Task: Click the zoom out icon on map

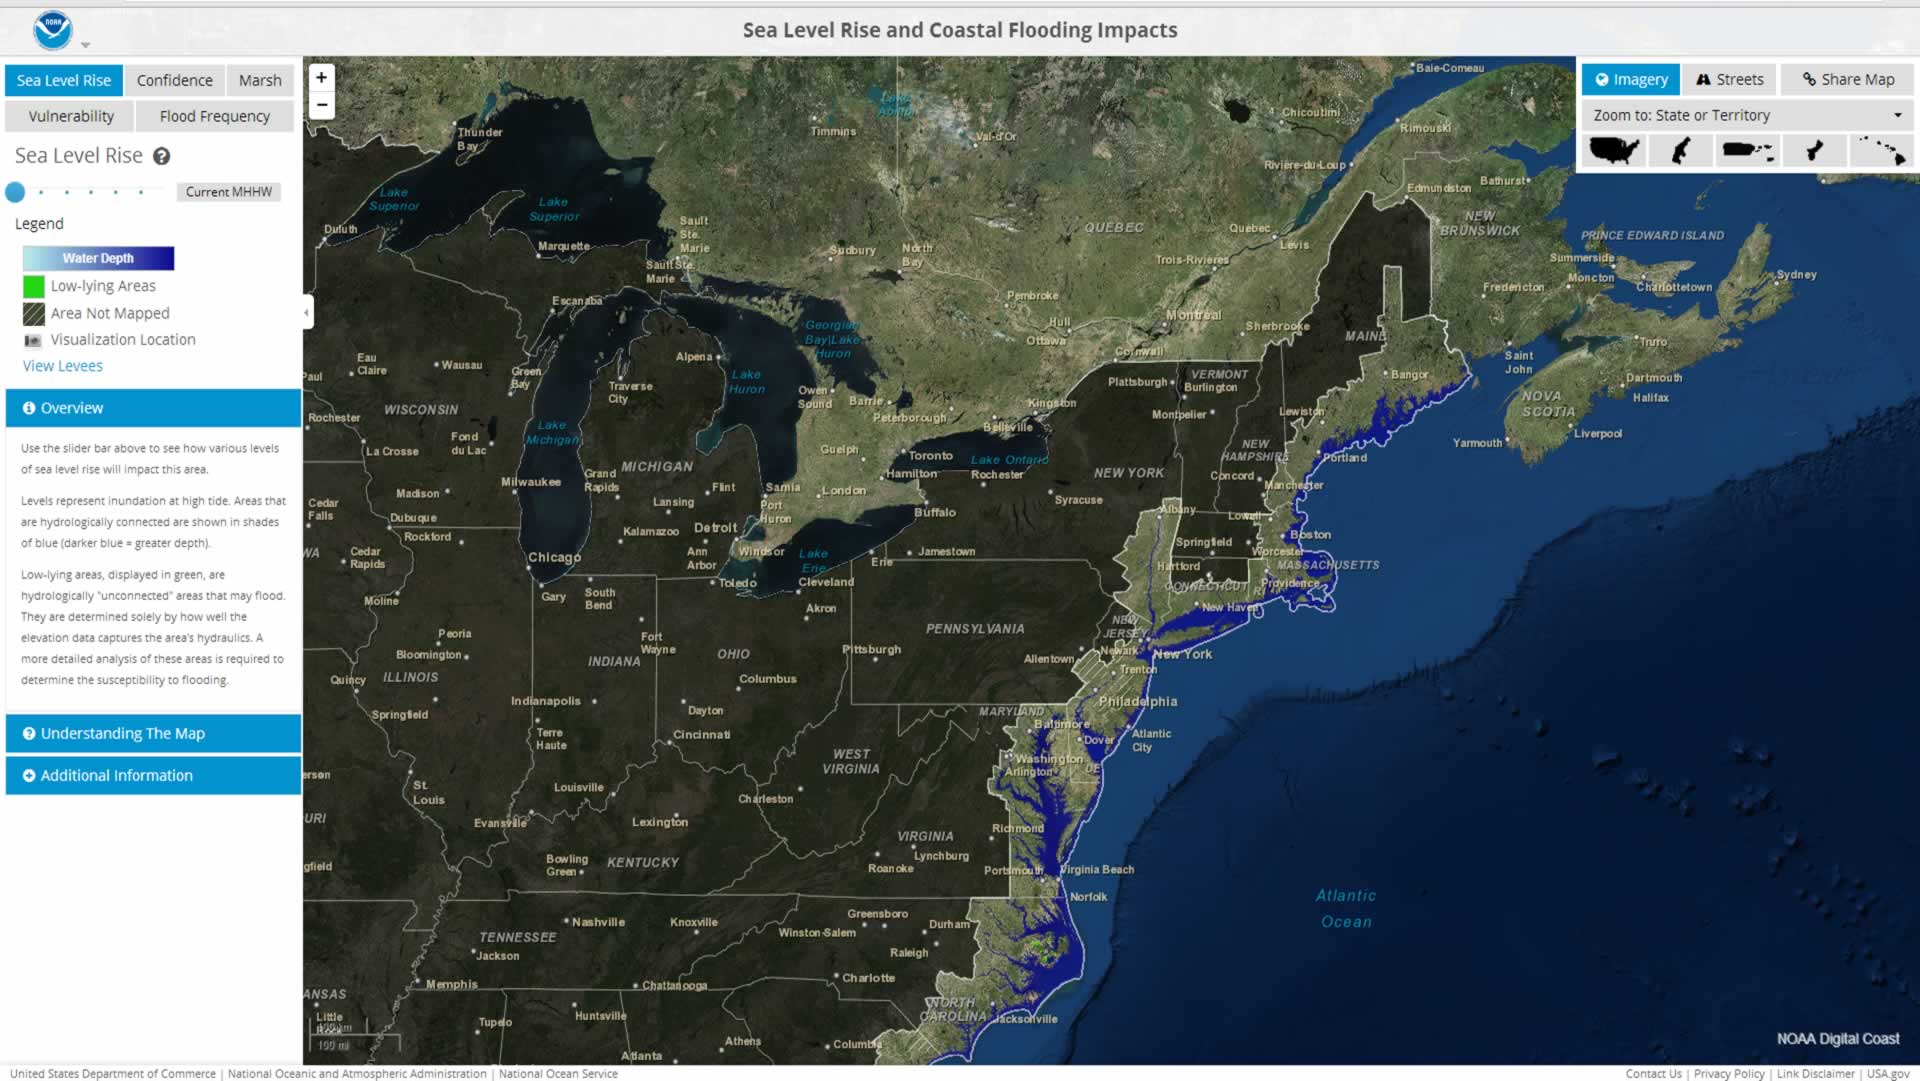Action: pyautogui.click(x=320, y=105)
